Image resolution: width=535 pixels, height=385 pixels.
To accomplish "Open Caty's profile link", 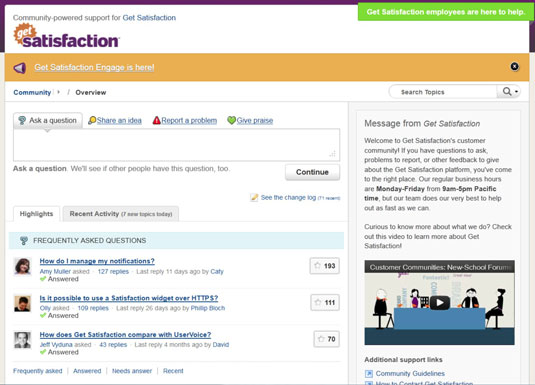I will (217, 272).
